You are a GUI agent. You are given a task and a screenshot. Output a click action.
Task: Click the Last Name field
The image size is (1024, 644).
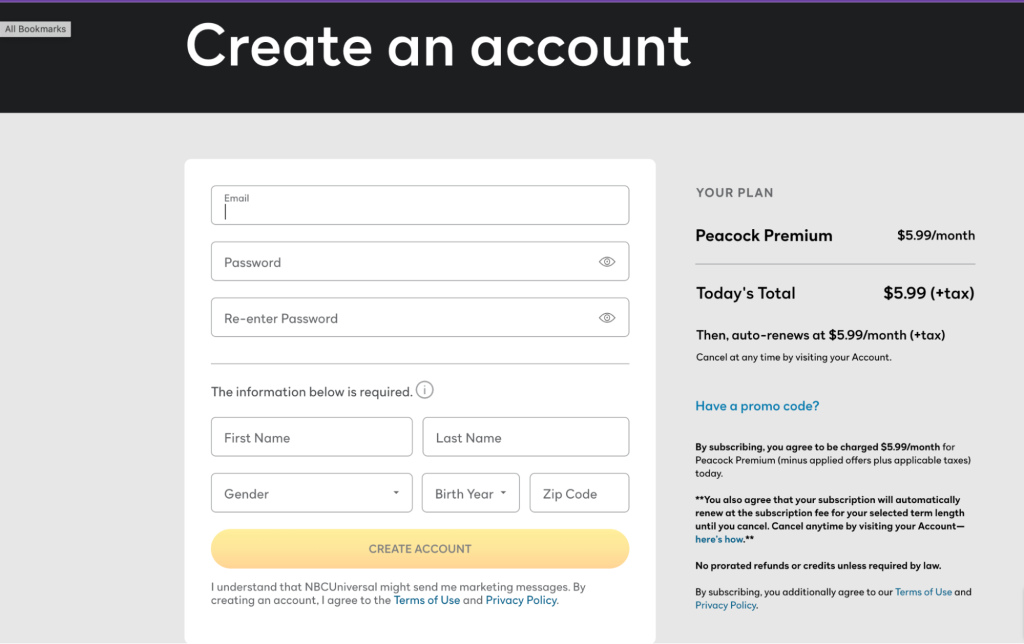pos(525,437)
